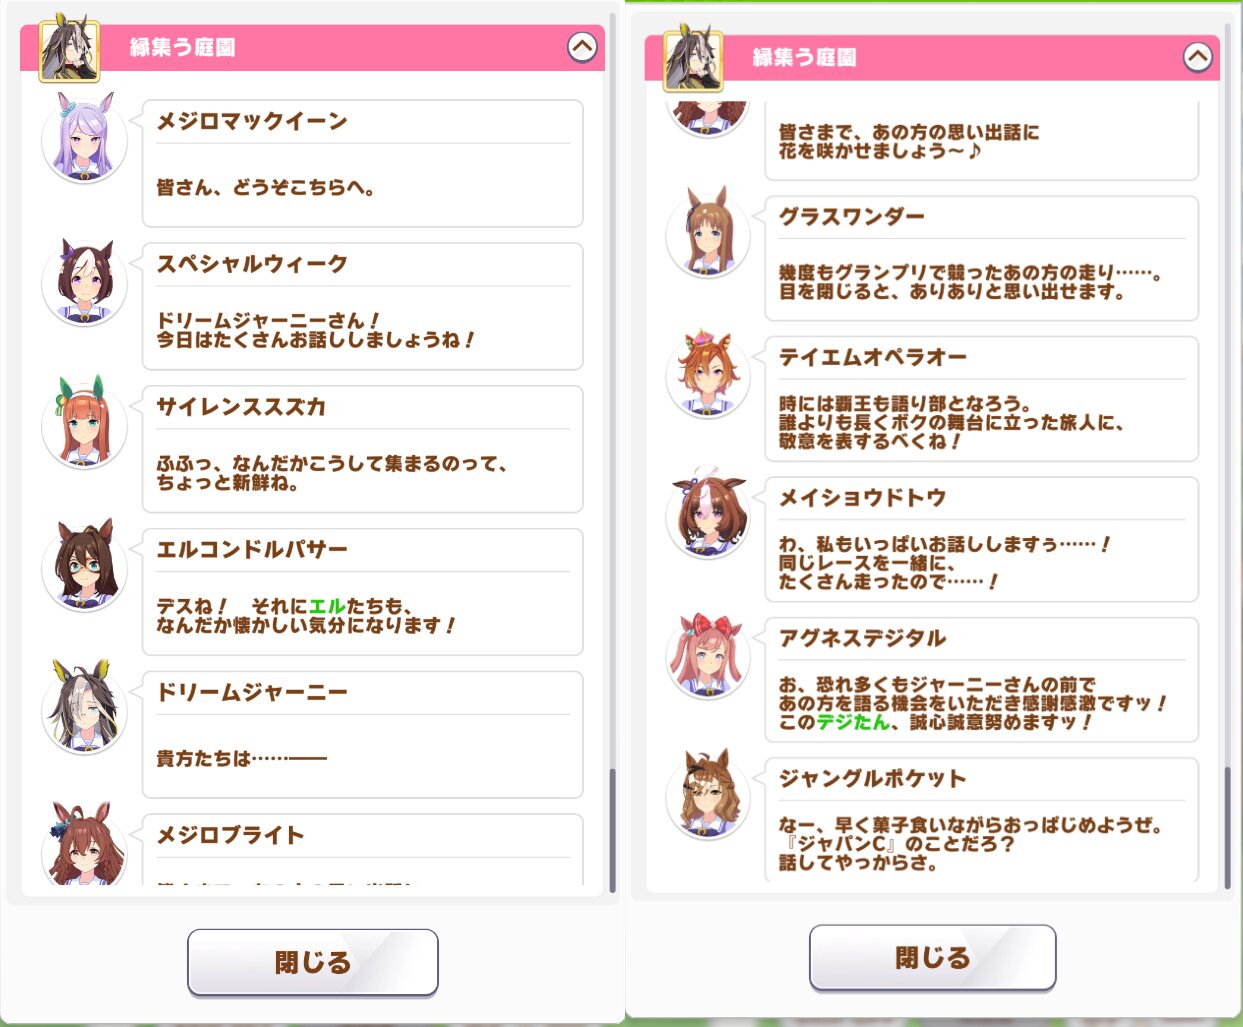The height and width of the screenshot is (1027, 1243).
Task: Click Grass Wonder's avatar icon
Action: coord(708,235)
